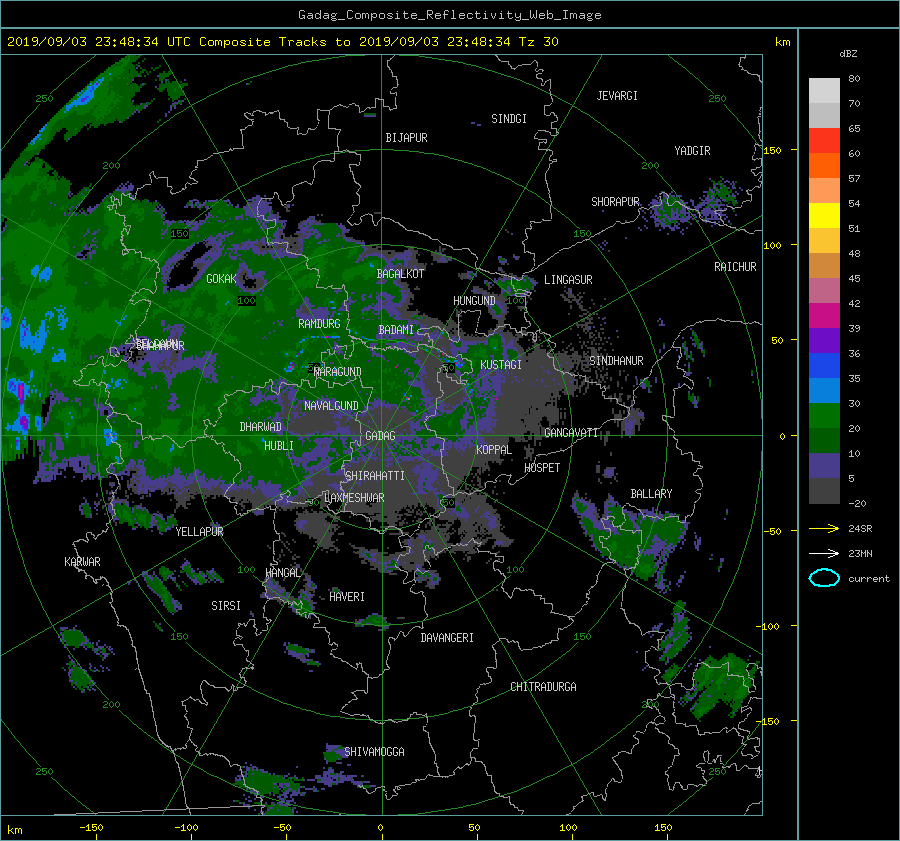Click the SHORAPUR city label
Screen dimensions: 900x841
615,202
